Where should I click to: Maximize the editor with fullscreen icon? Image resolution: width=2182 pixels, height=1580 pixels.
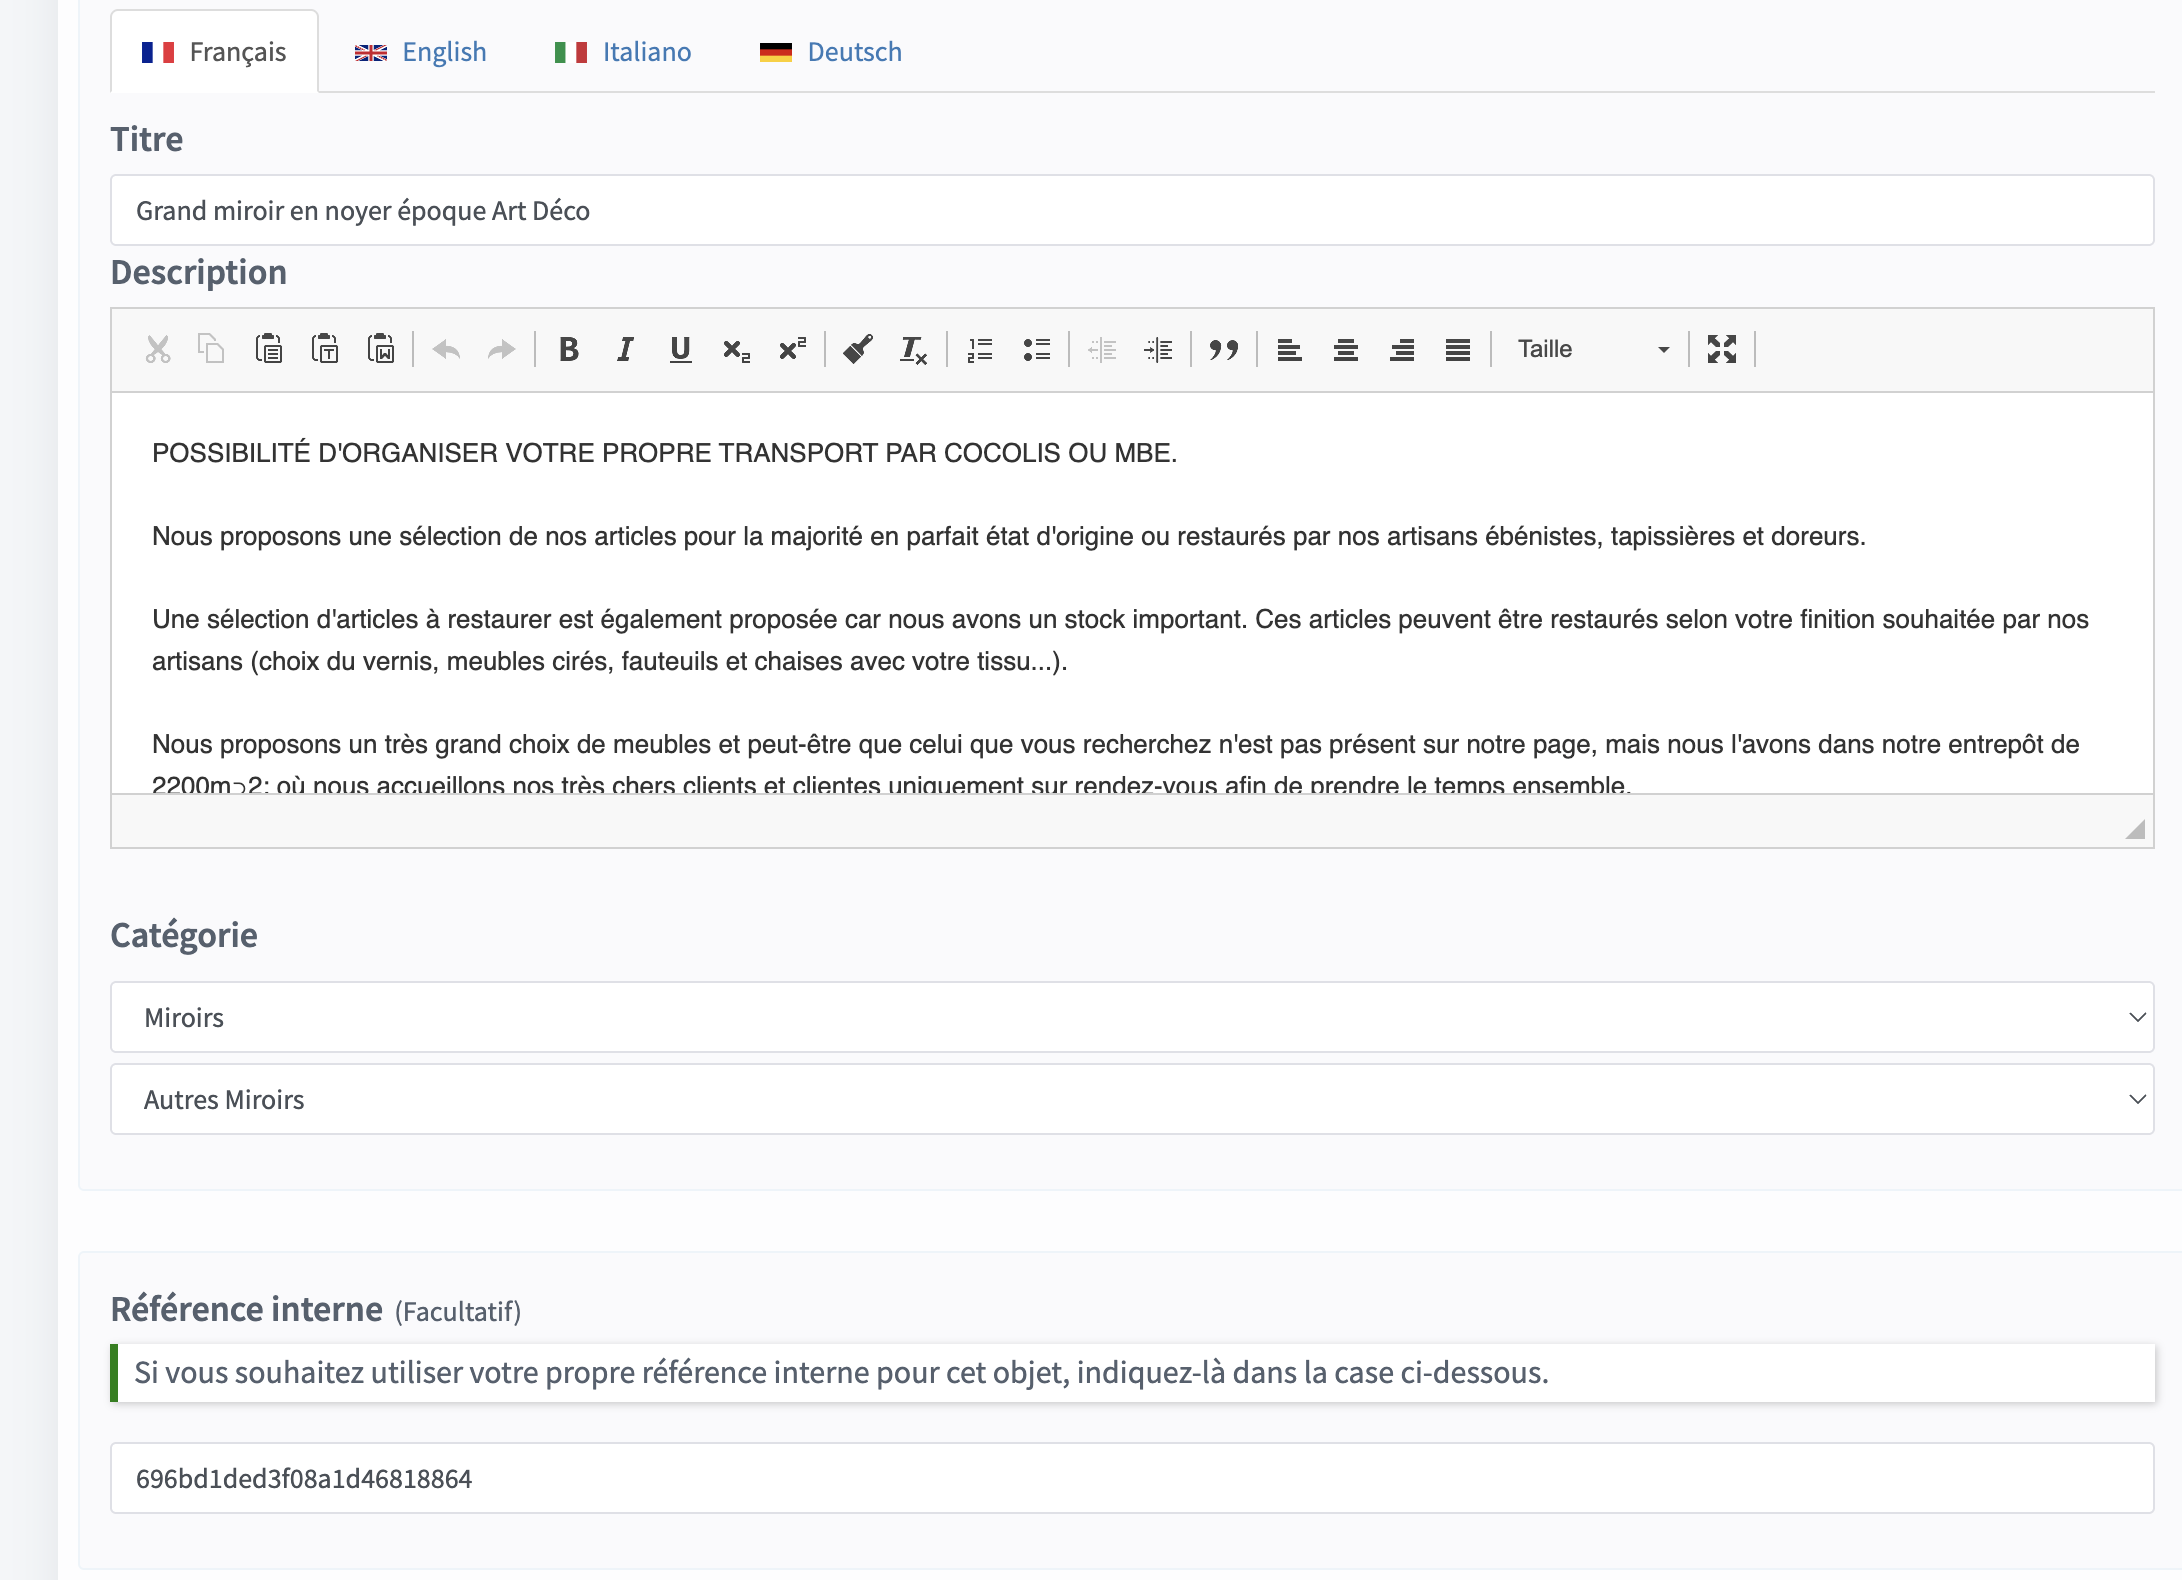(1721, 349)
